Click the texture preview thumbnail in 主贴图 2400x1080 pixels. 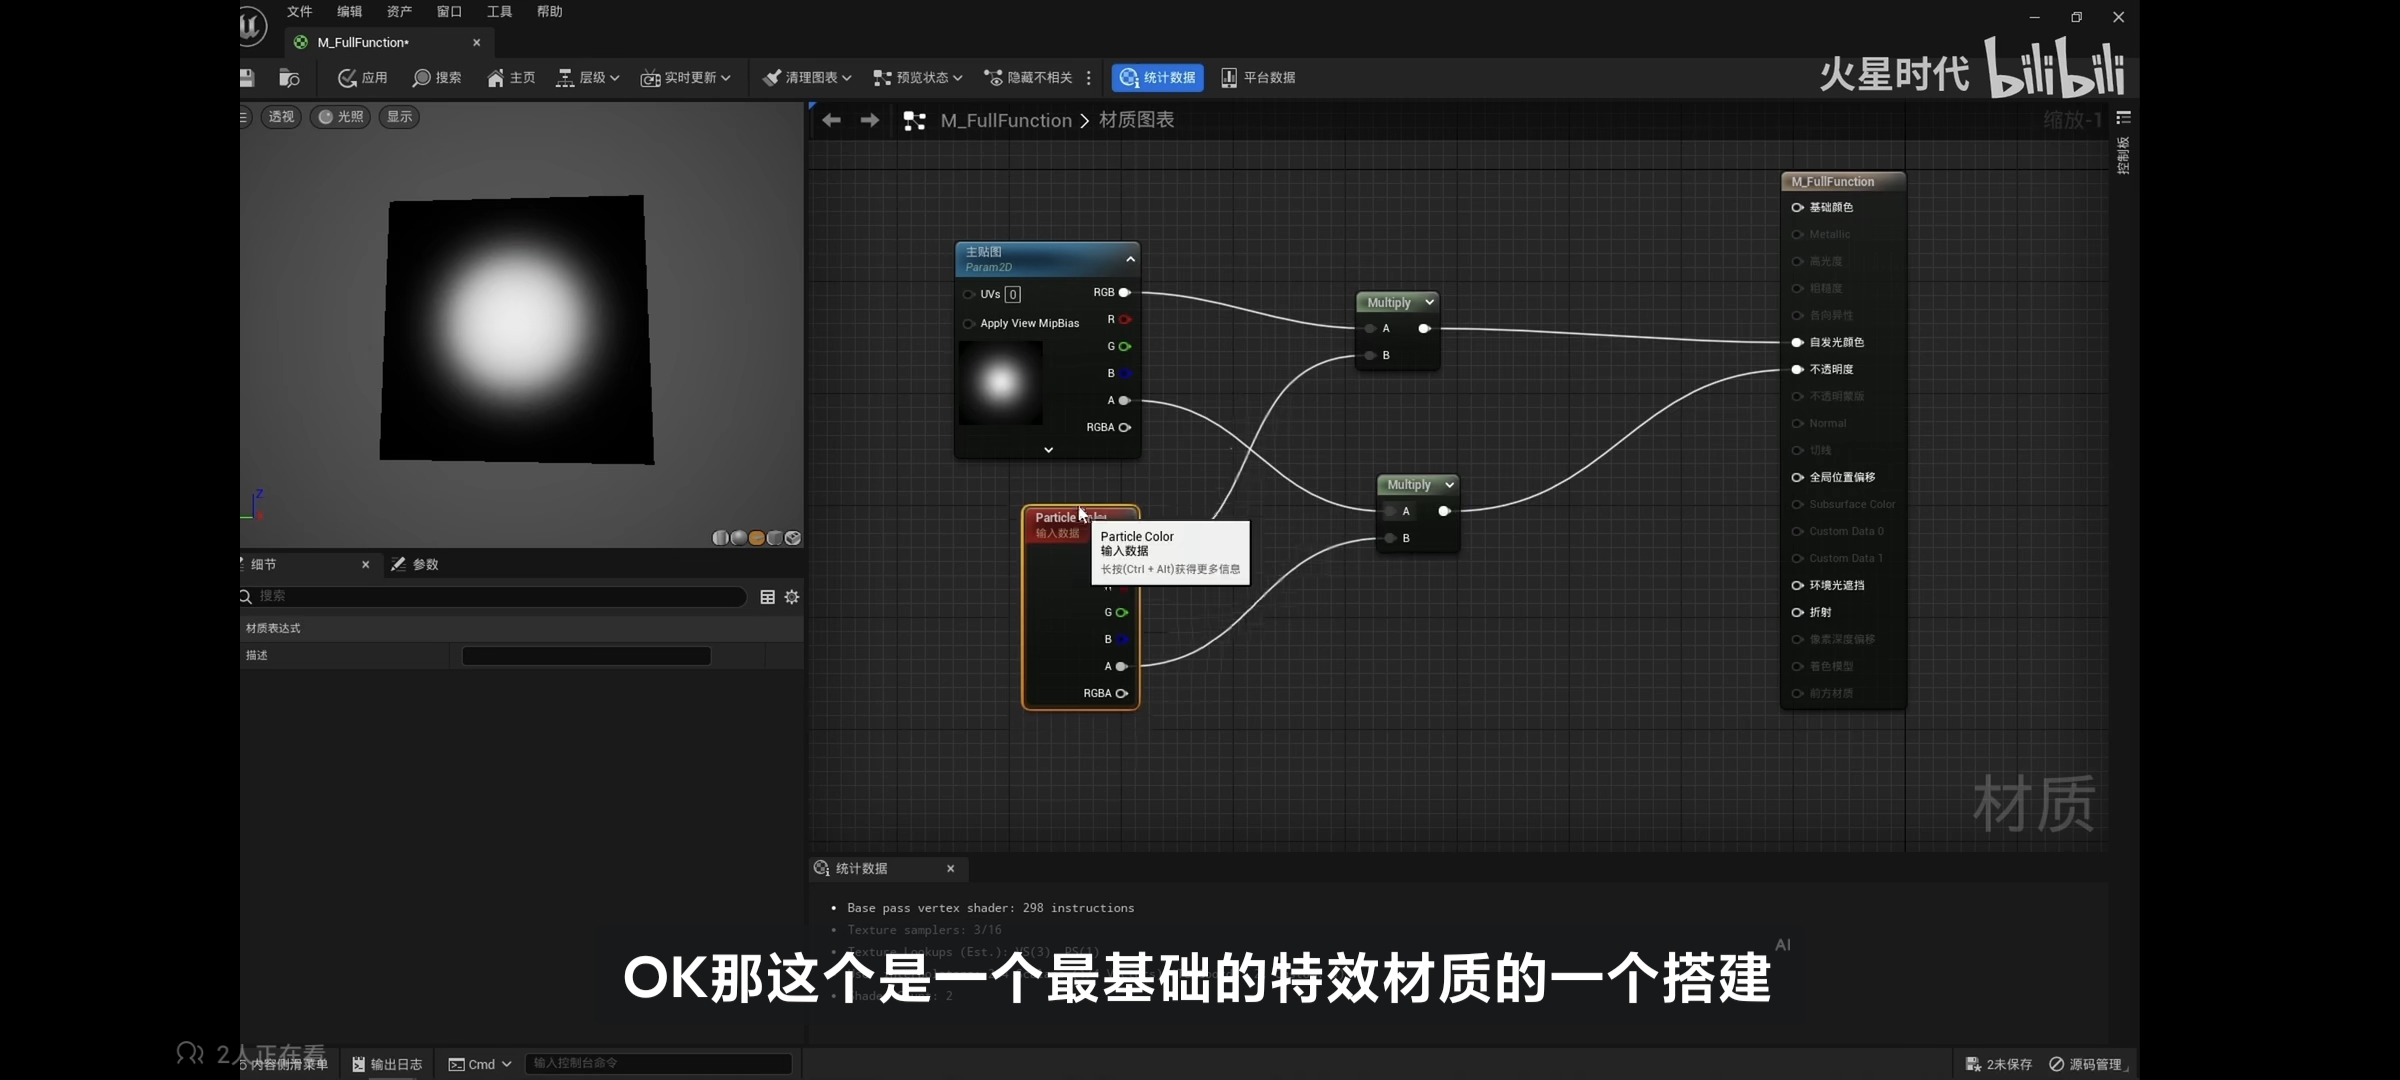pyautogui.click(x=1000, y=383)
